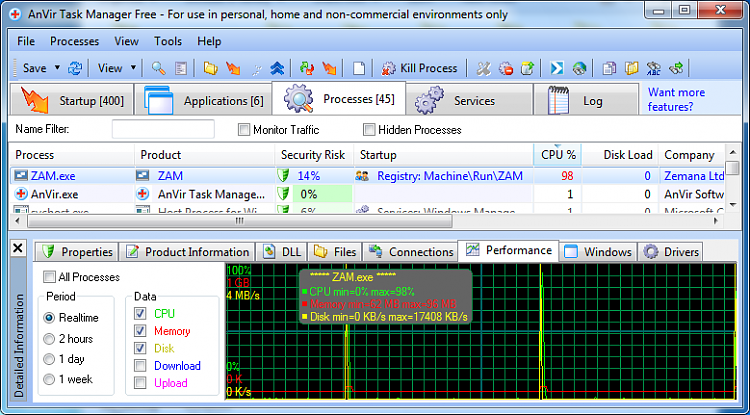
Task: Enable the Download data checkbox
Action: click(140, 366)
